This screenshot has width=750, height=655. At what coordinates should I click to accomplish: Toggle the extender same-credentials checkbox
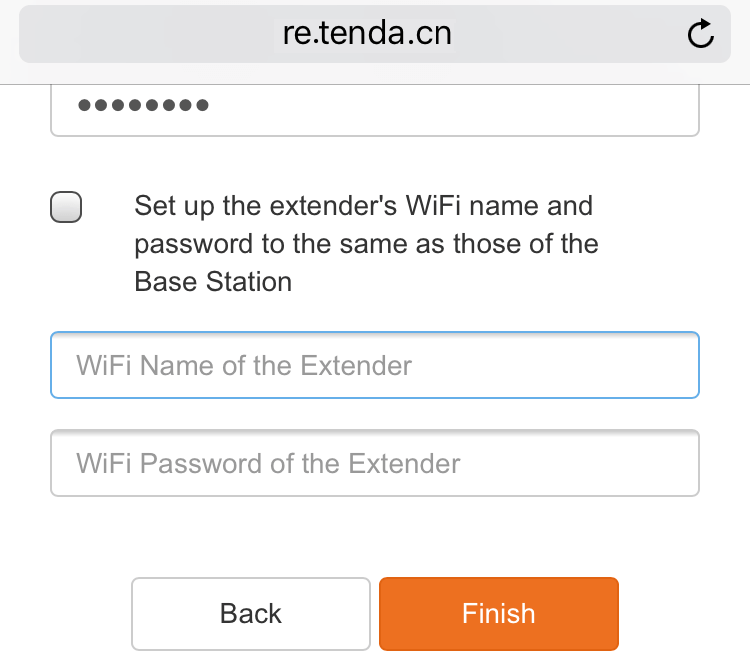click(66, 207)
